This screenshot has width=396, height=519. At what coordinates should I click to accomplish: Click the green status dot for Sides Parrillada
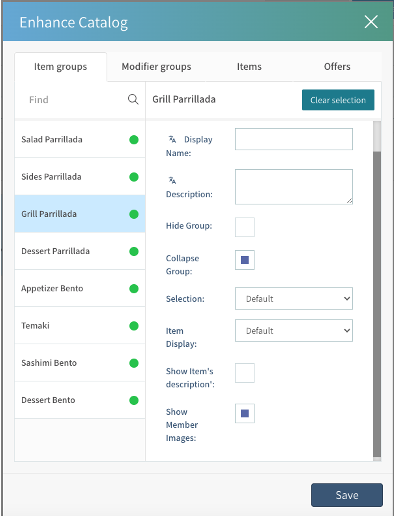pyautogui.click(x=134, y=177)
